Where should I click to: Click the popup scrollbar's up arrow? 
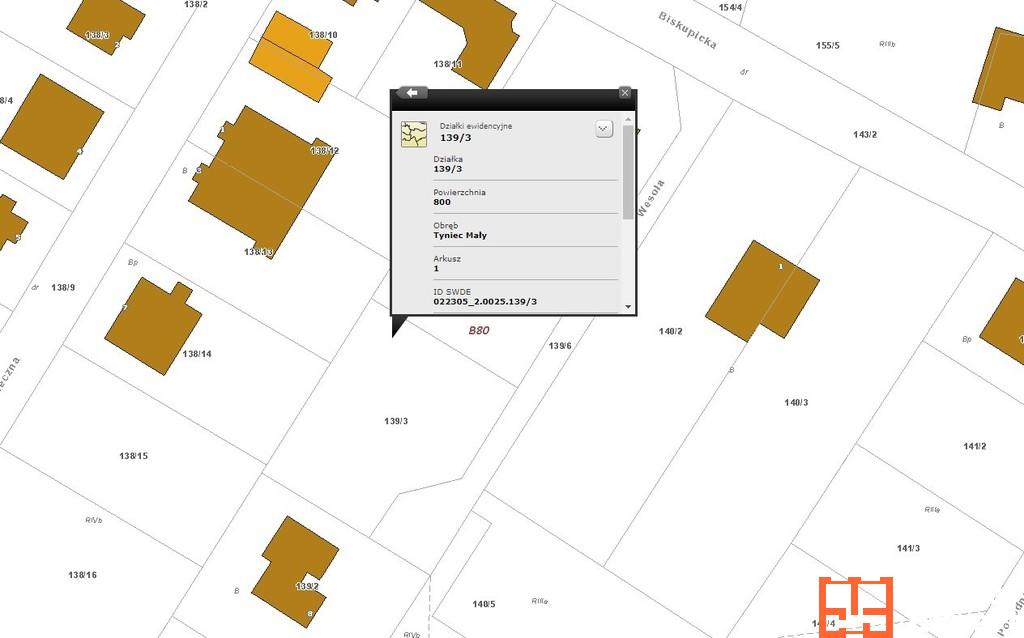(628, 120)
